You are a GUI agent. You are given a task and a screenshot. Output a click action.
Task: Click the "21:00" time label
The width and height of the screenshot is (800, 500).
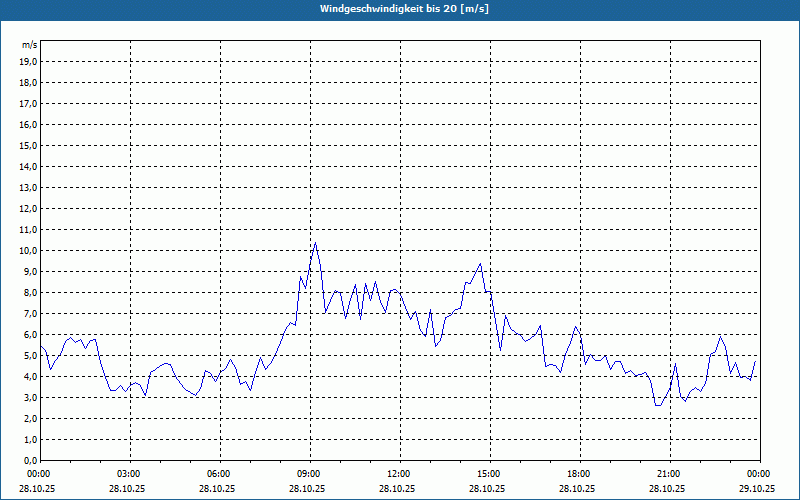[670, 474]
